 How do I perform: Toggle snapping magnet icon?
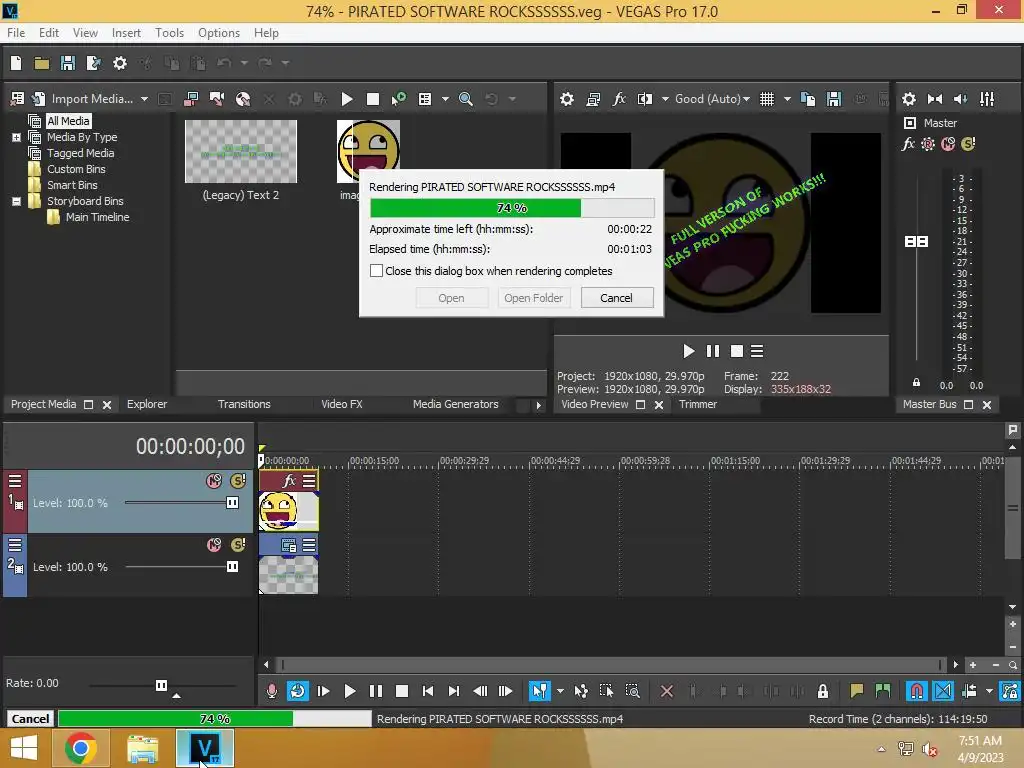[916, 691]
